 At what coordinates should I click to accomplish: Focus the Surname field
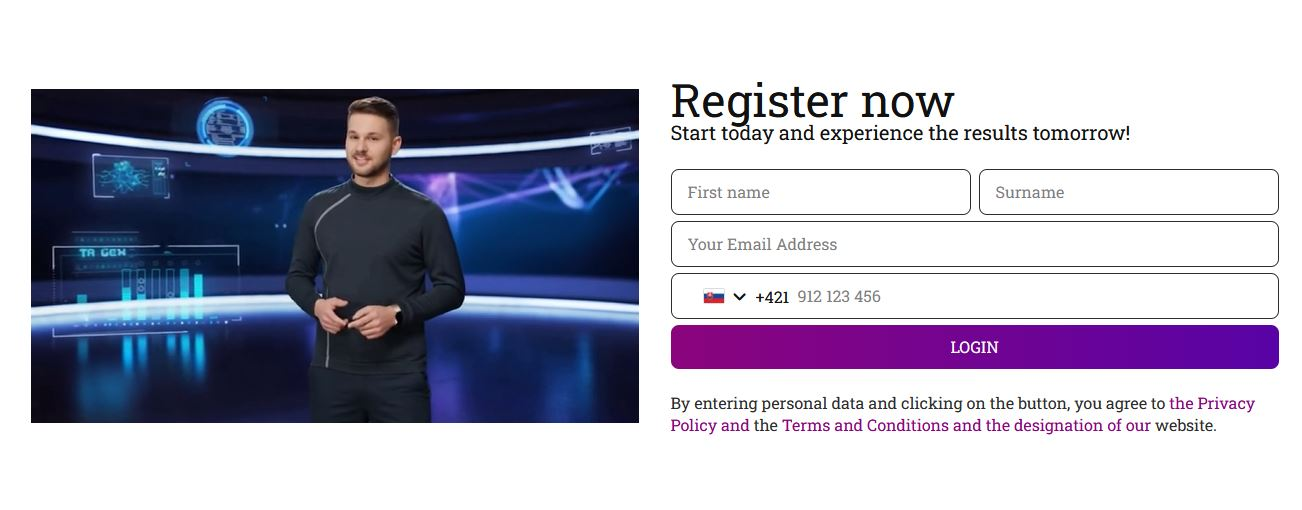pyautogui.click(x=1128, y=192)
